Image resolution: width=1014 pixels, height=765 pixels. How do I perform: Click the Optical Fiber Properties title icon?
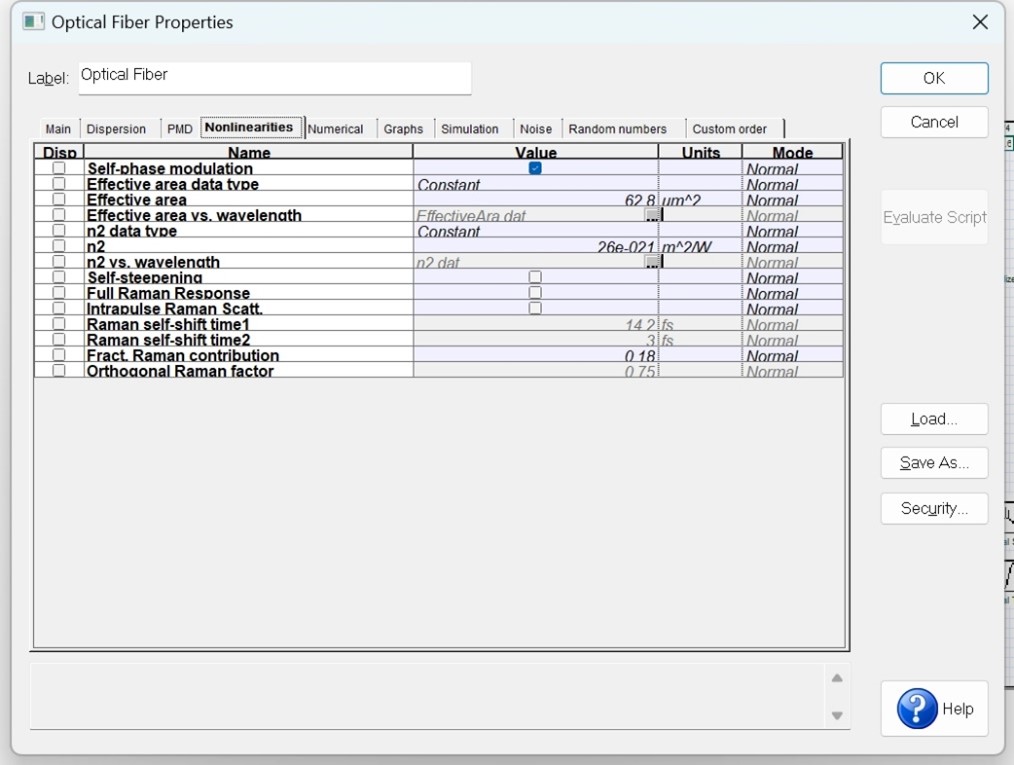tap(34, 22)
